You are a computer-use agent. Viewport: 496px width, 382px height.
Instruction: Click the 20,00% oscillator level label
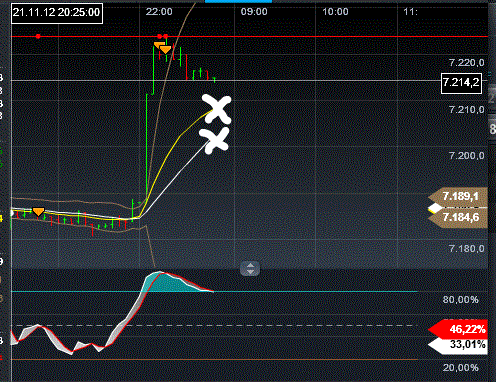coord(461,368)
